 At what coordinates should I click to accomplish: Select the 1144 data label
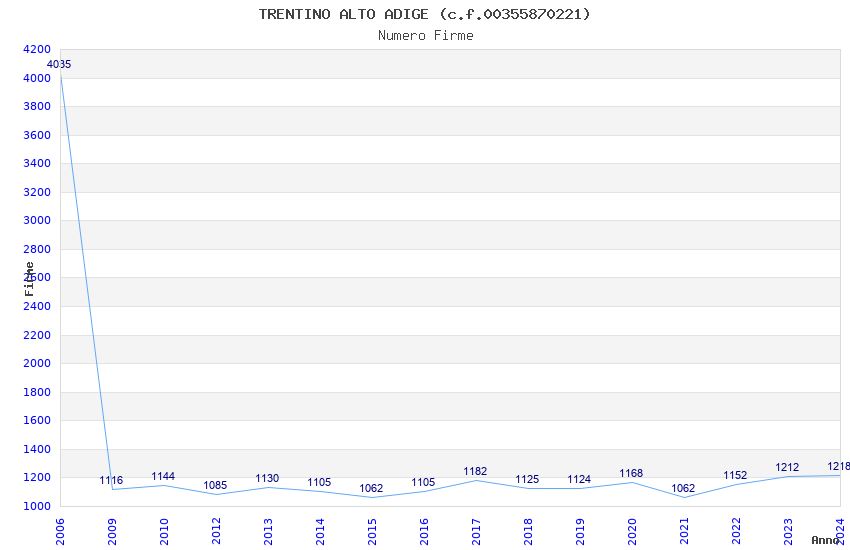(163, 477)
